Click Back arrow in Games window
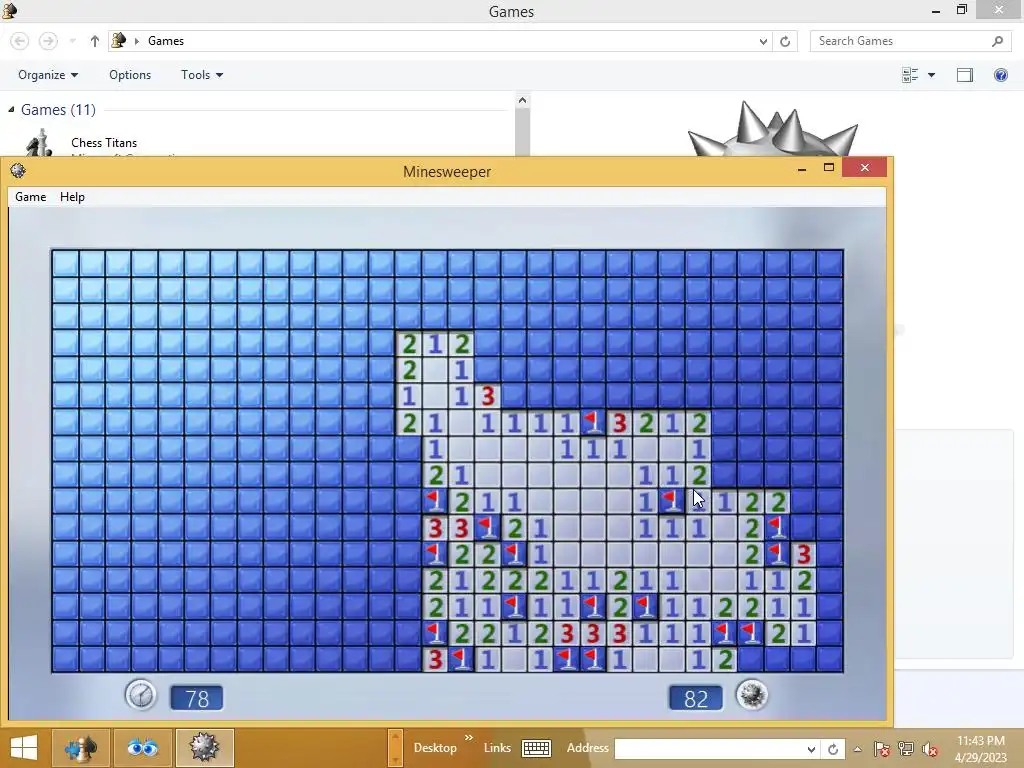Screen dimensions: 1024x768 (x=20, y=41)
